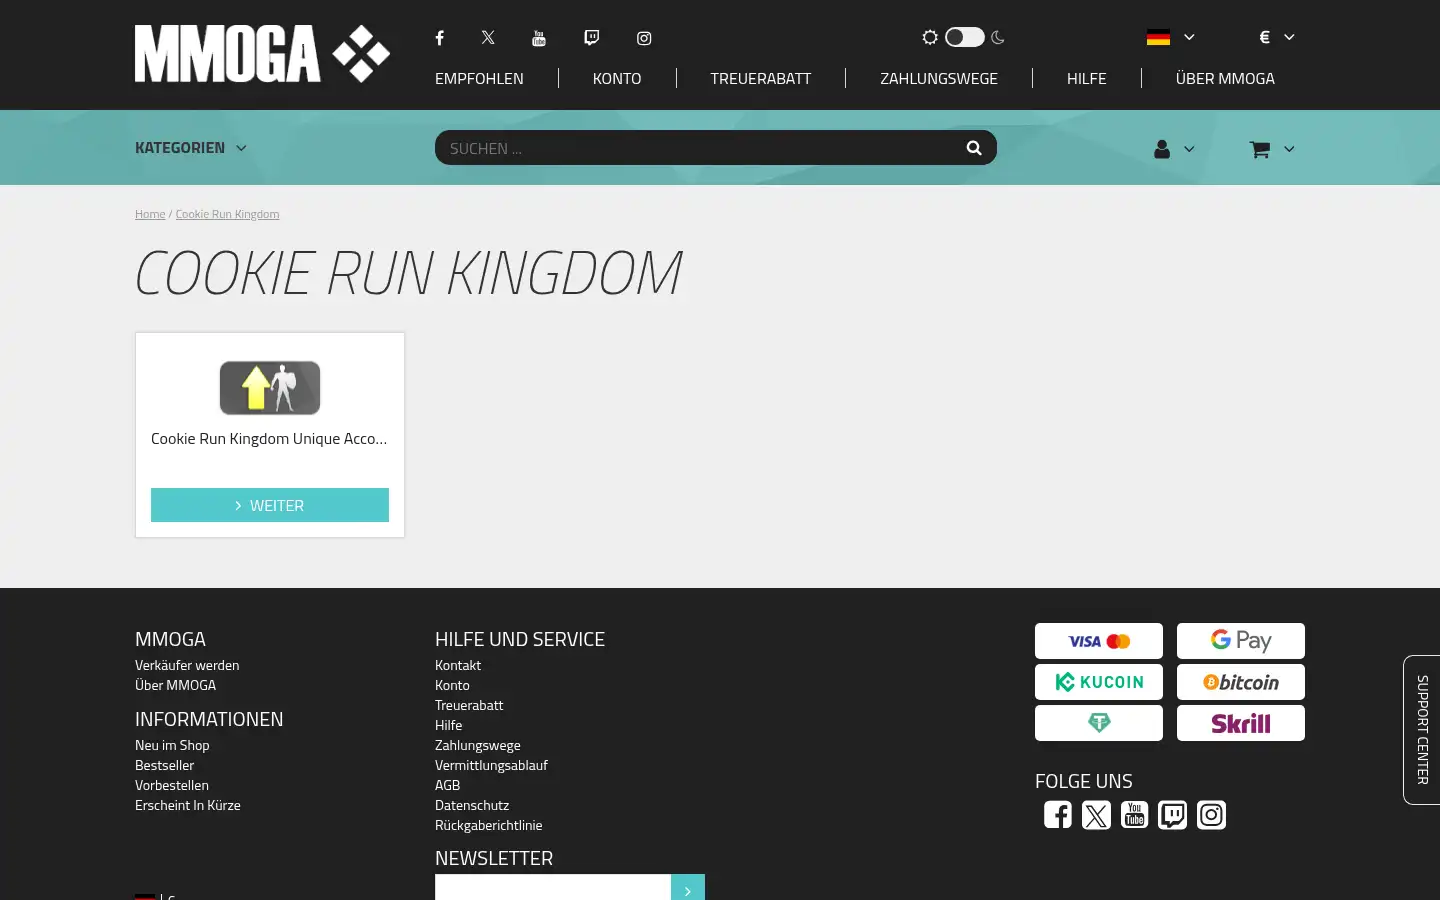This screenshot has width=1440, height=900.
Task: Click the moon dark-mode icon
Action: [998, 37]
